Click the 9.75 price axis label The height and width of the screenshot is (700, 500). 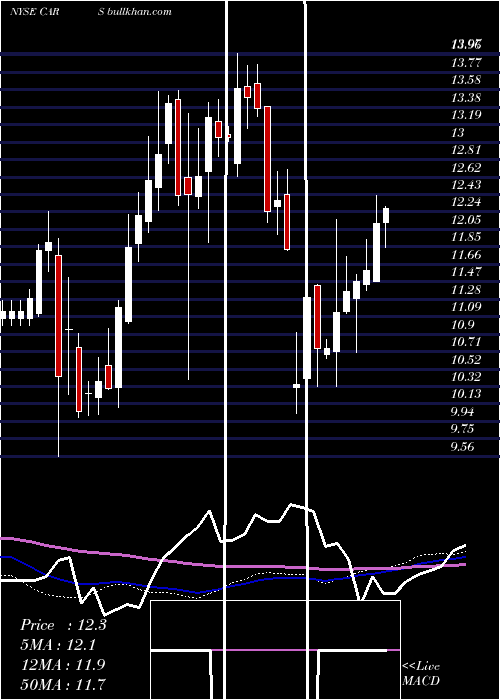(462, 429)
